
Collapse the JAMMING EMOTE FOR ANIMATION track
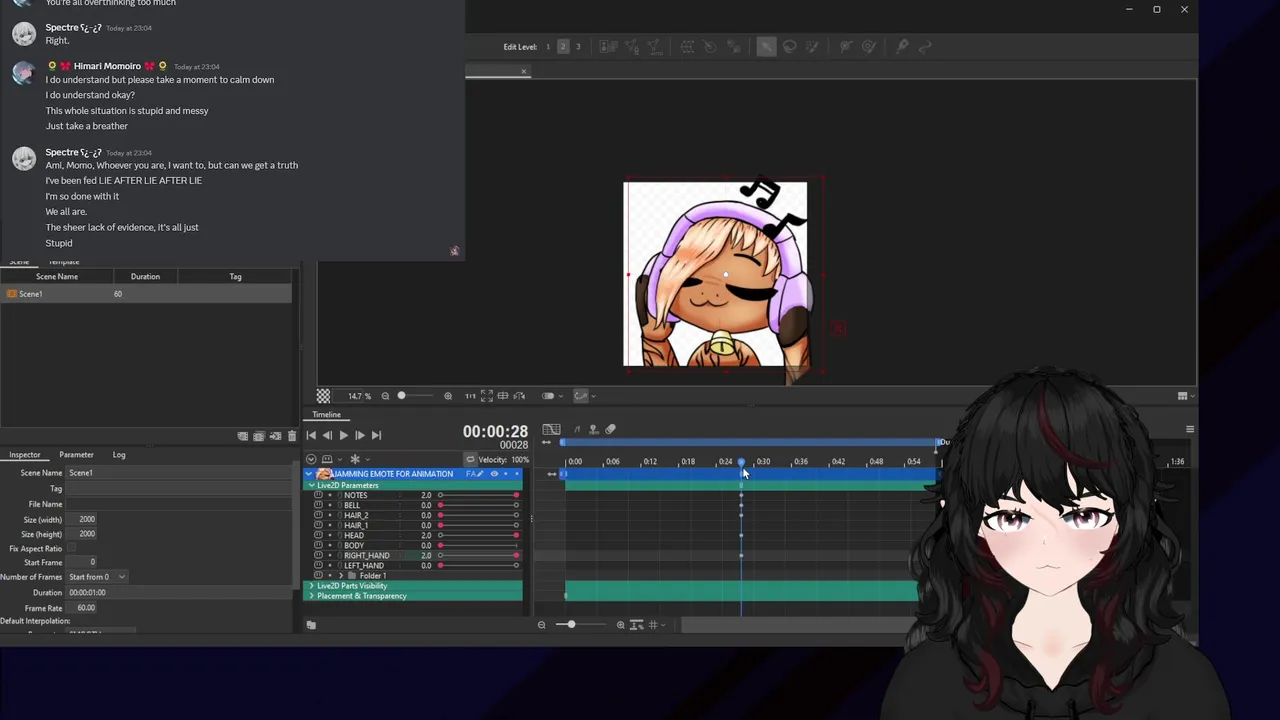pos(309,474)
